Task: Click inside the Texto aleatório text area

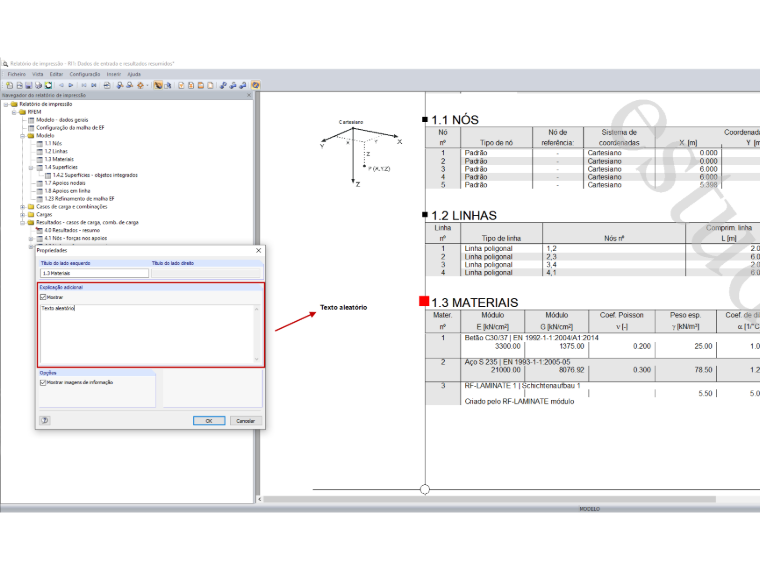Action: pyautogui.click(x=147, y=334)
